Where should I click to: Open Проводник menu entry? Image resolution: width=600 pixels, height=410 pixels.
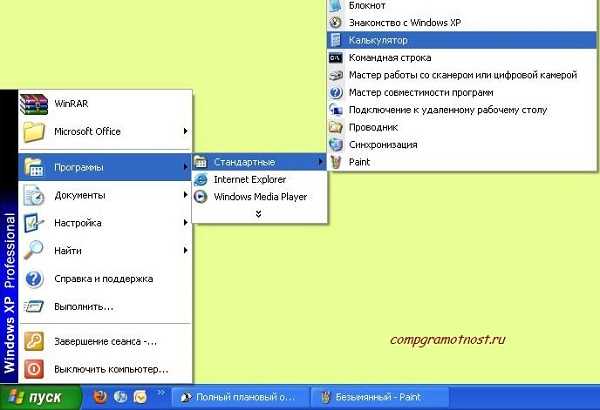pyautogui.click(x=461, y=127)
